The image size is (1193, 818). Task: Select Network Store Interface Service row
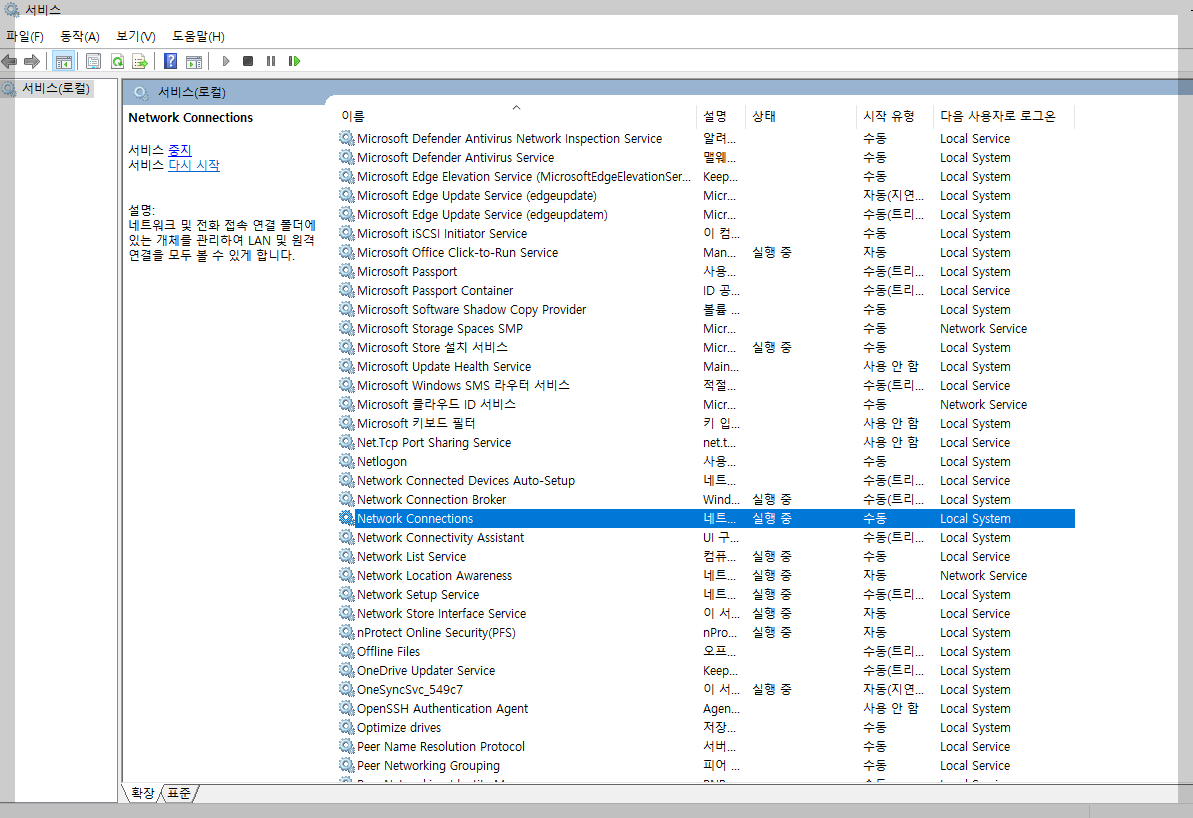pos(705,613)
